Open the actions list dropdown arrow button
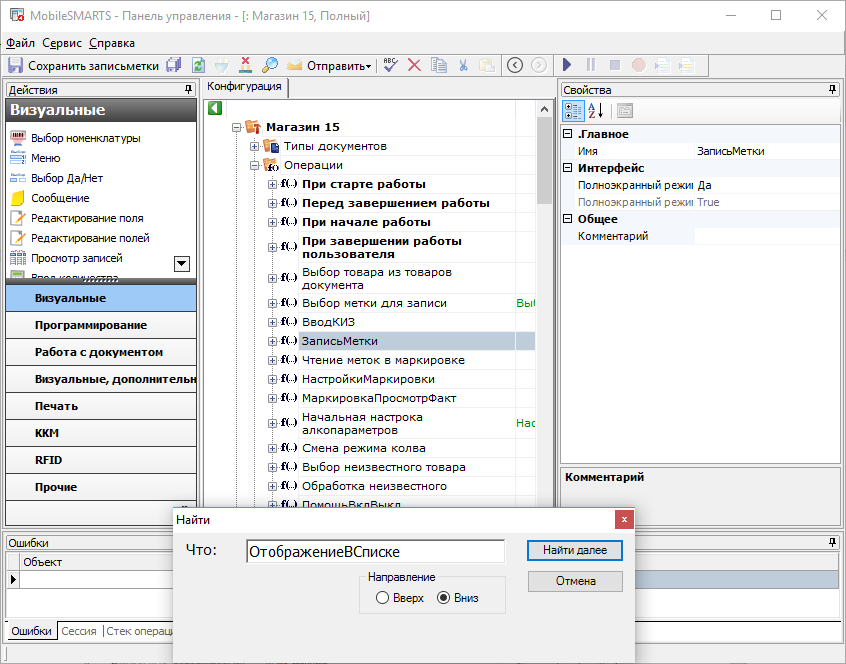 click(x=182, y=264)
